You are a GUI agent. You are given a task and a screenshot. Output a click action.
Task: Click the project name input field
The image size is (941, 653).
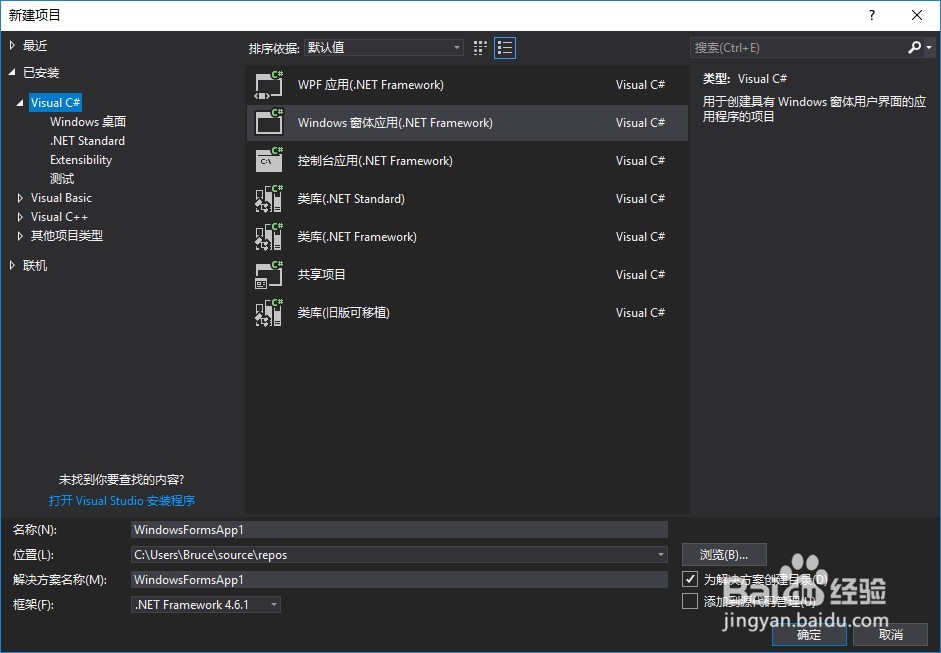(x=399, y=529)
